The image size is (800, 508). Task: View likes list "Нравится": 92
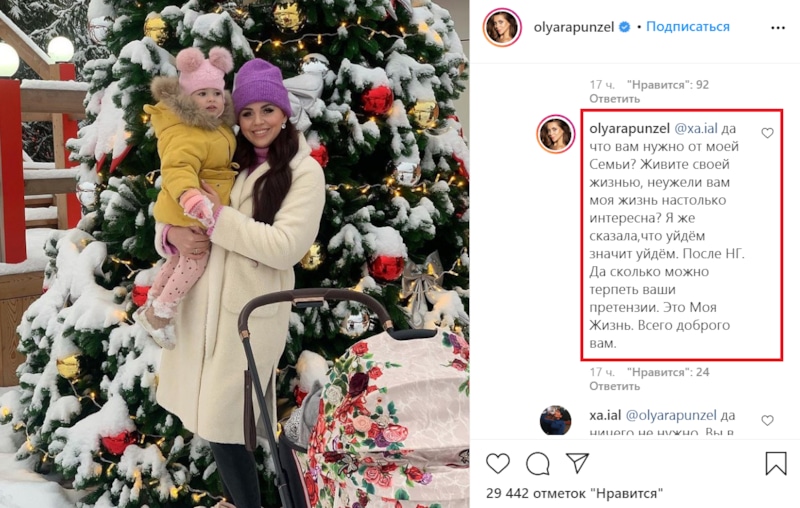click(668, 85)
